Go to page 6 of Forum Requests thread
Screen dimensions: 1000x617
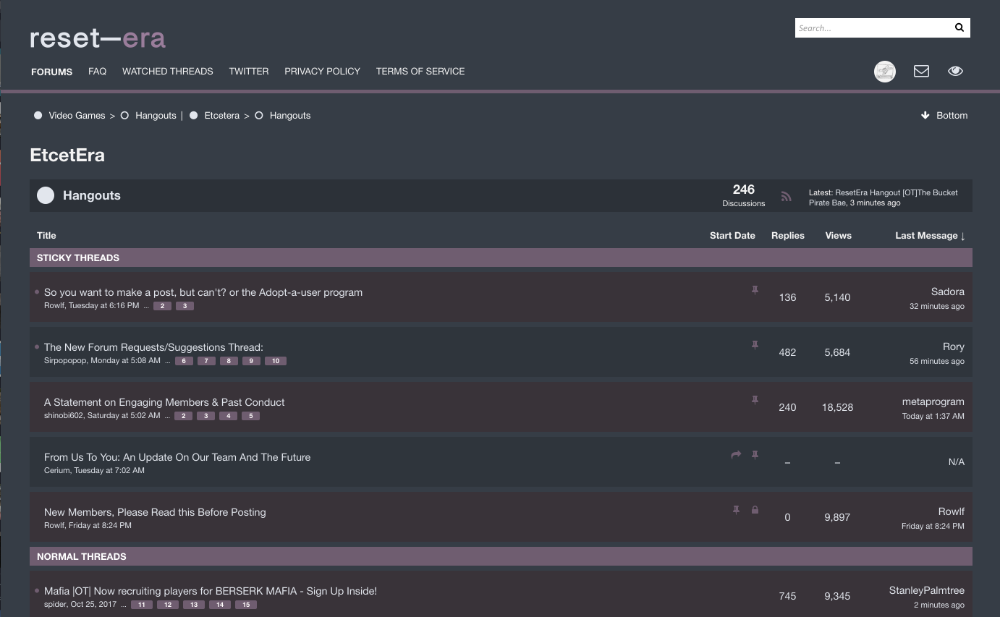tap(184, 361)
